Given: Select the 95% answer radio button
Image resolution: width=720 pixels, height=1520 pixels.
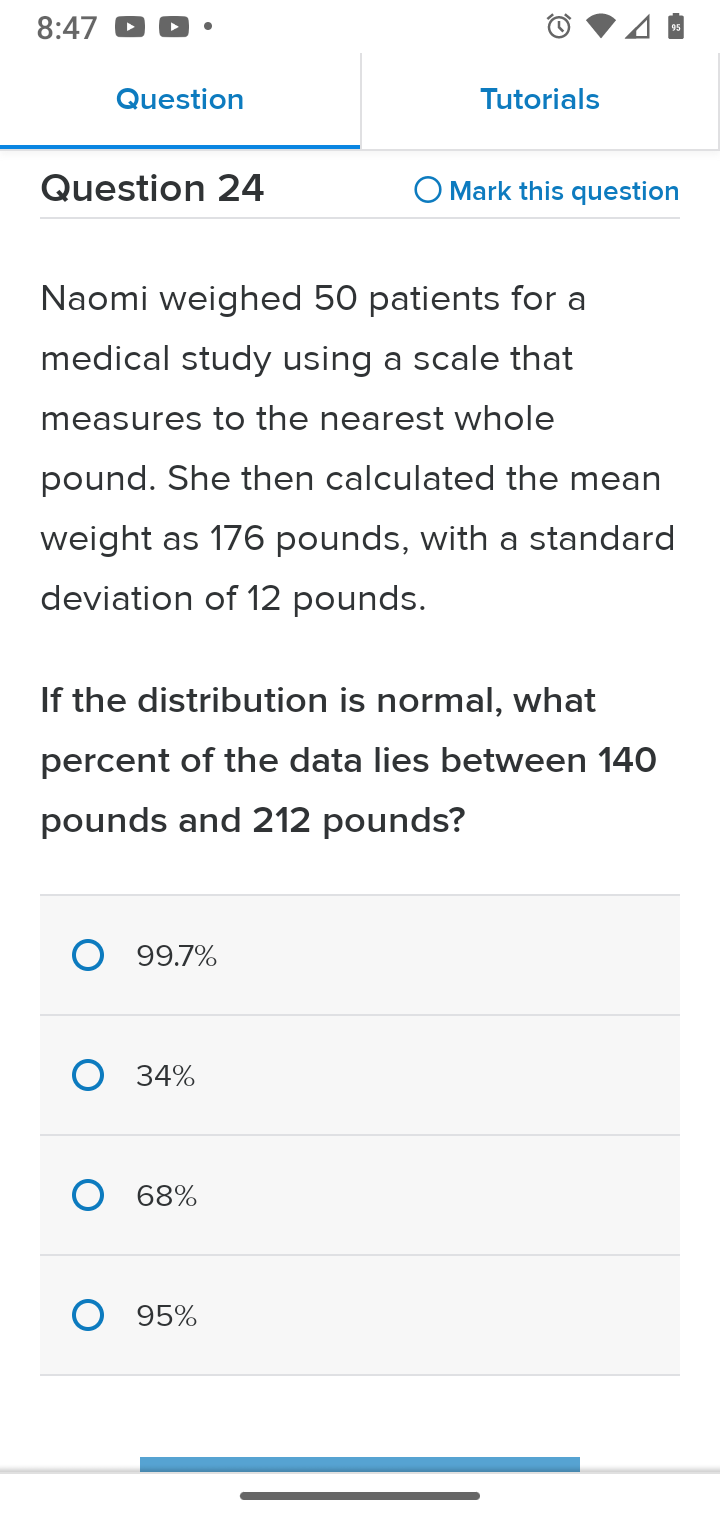Looking at the screenshot, I should [88, 1315].
